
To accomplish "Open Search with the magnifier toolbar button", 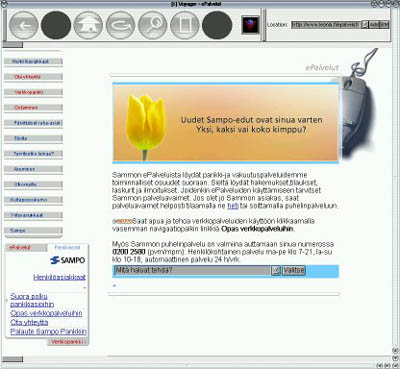I will [152, 25].
